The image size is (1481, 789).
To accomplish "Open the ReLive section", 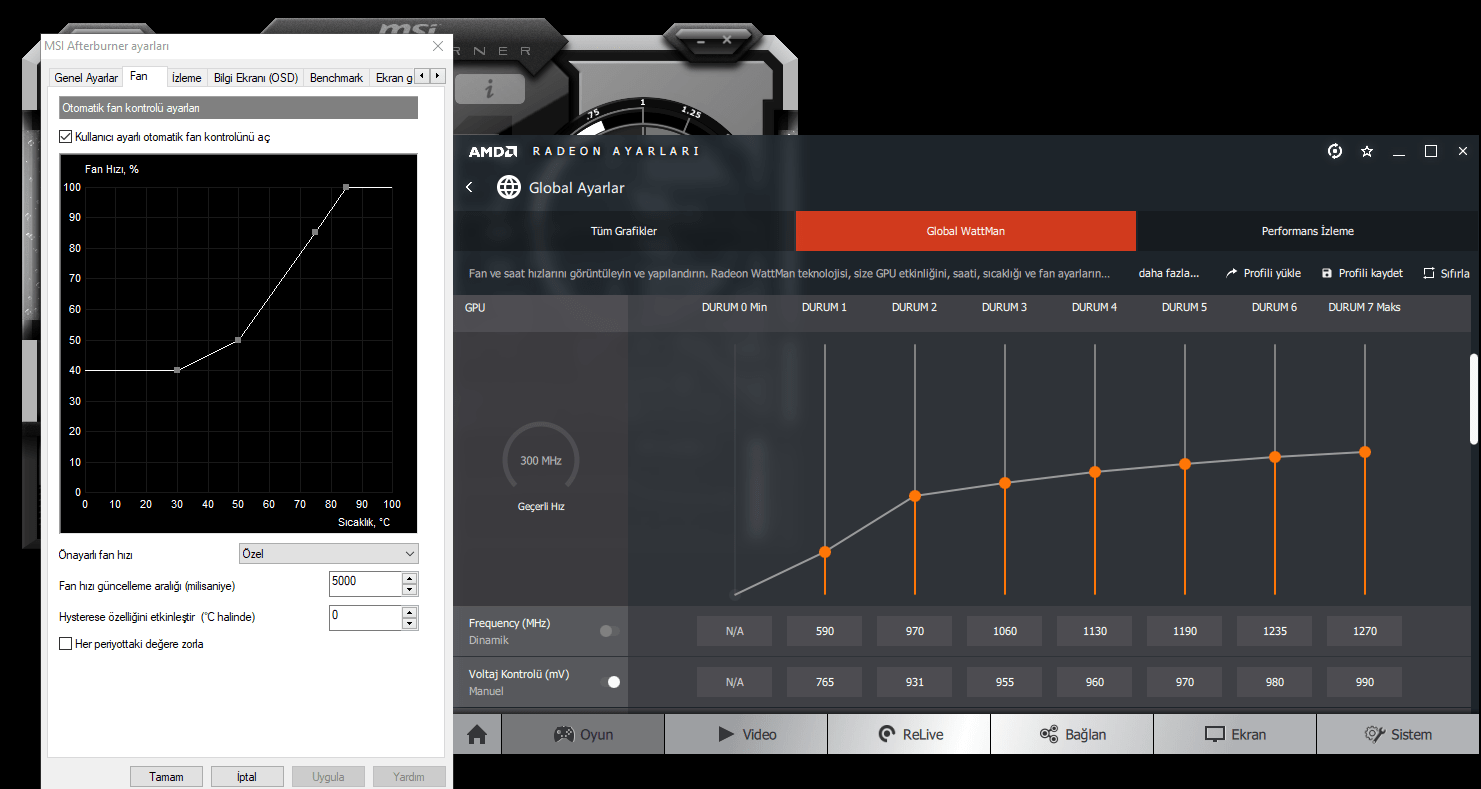I will click(909, 734).
